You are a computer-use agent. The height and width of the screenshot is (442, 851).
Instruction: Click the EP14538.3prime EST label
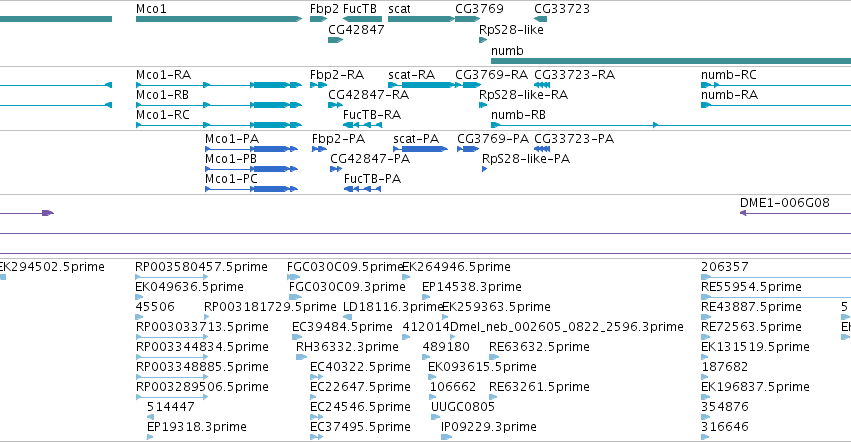tap(472, 286)
